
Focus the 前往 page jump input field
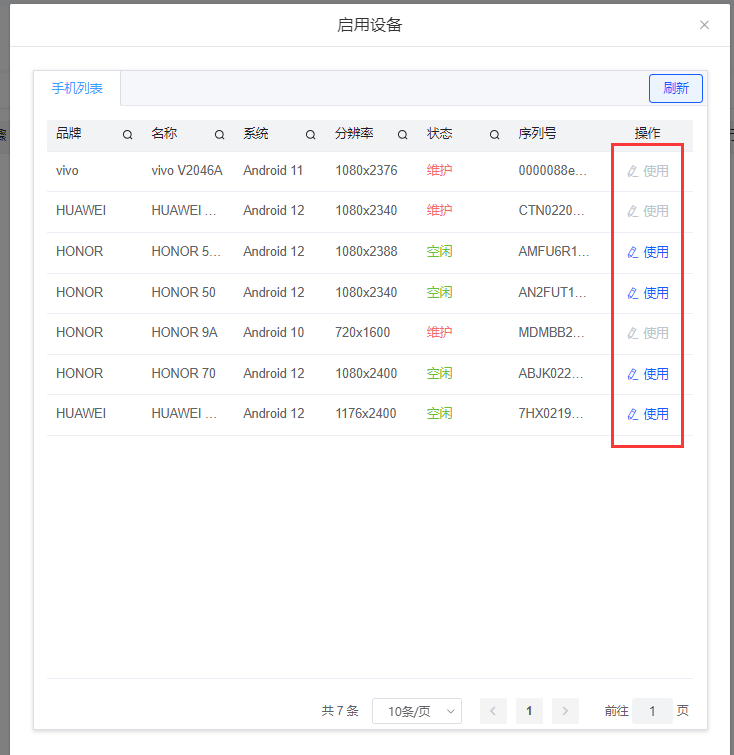653,711
